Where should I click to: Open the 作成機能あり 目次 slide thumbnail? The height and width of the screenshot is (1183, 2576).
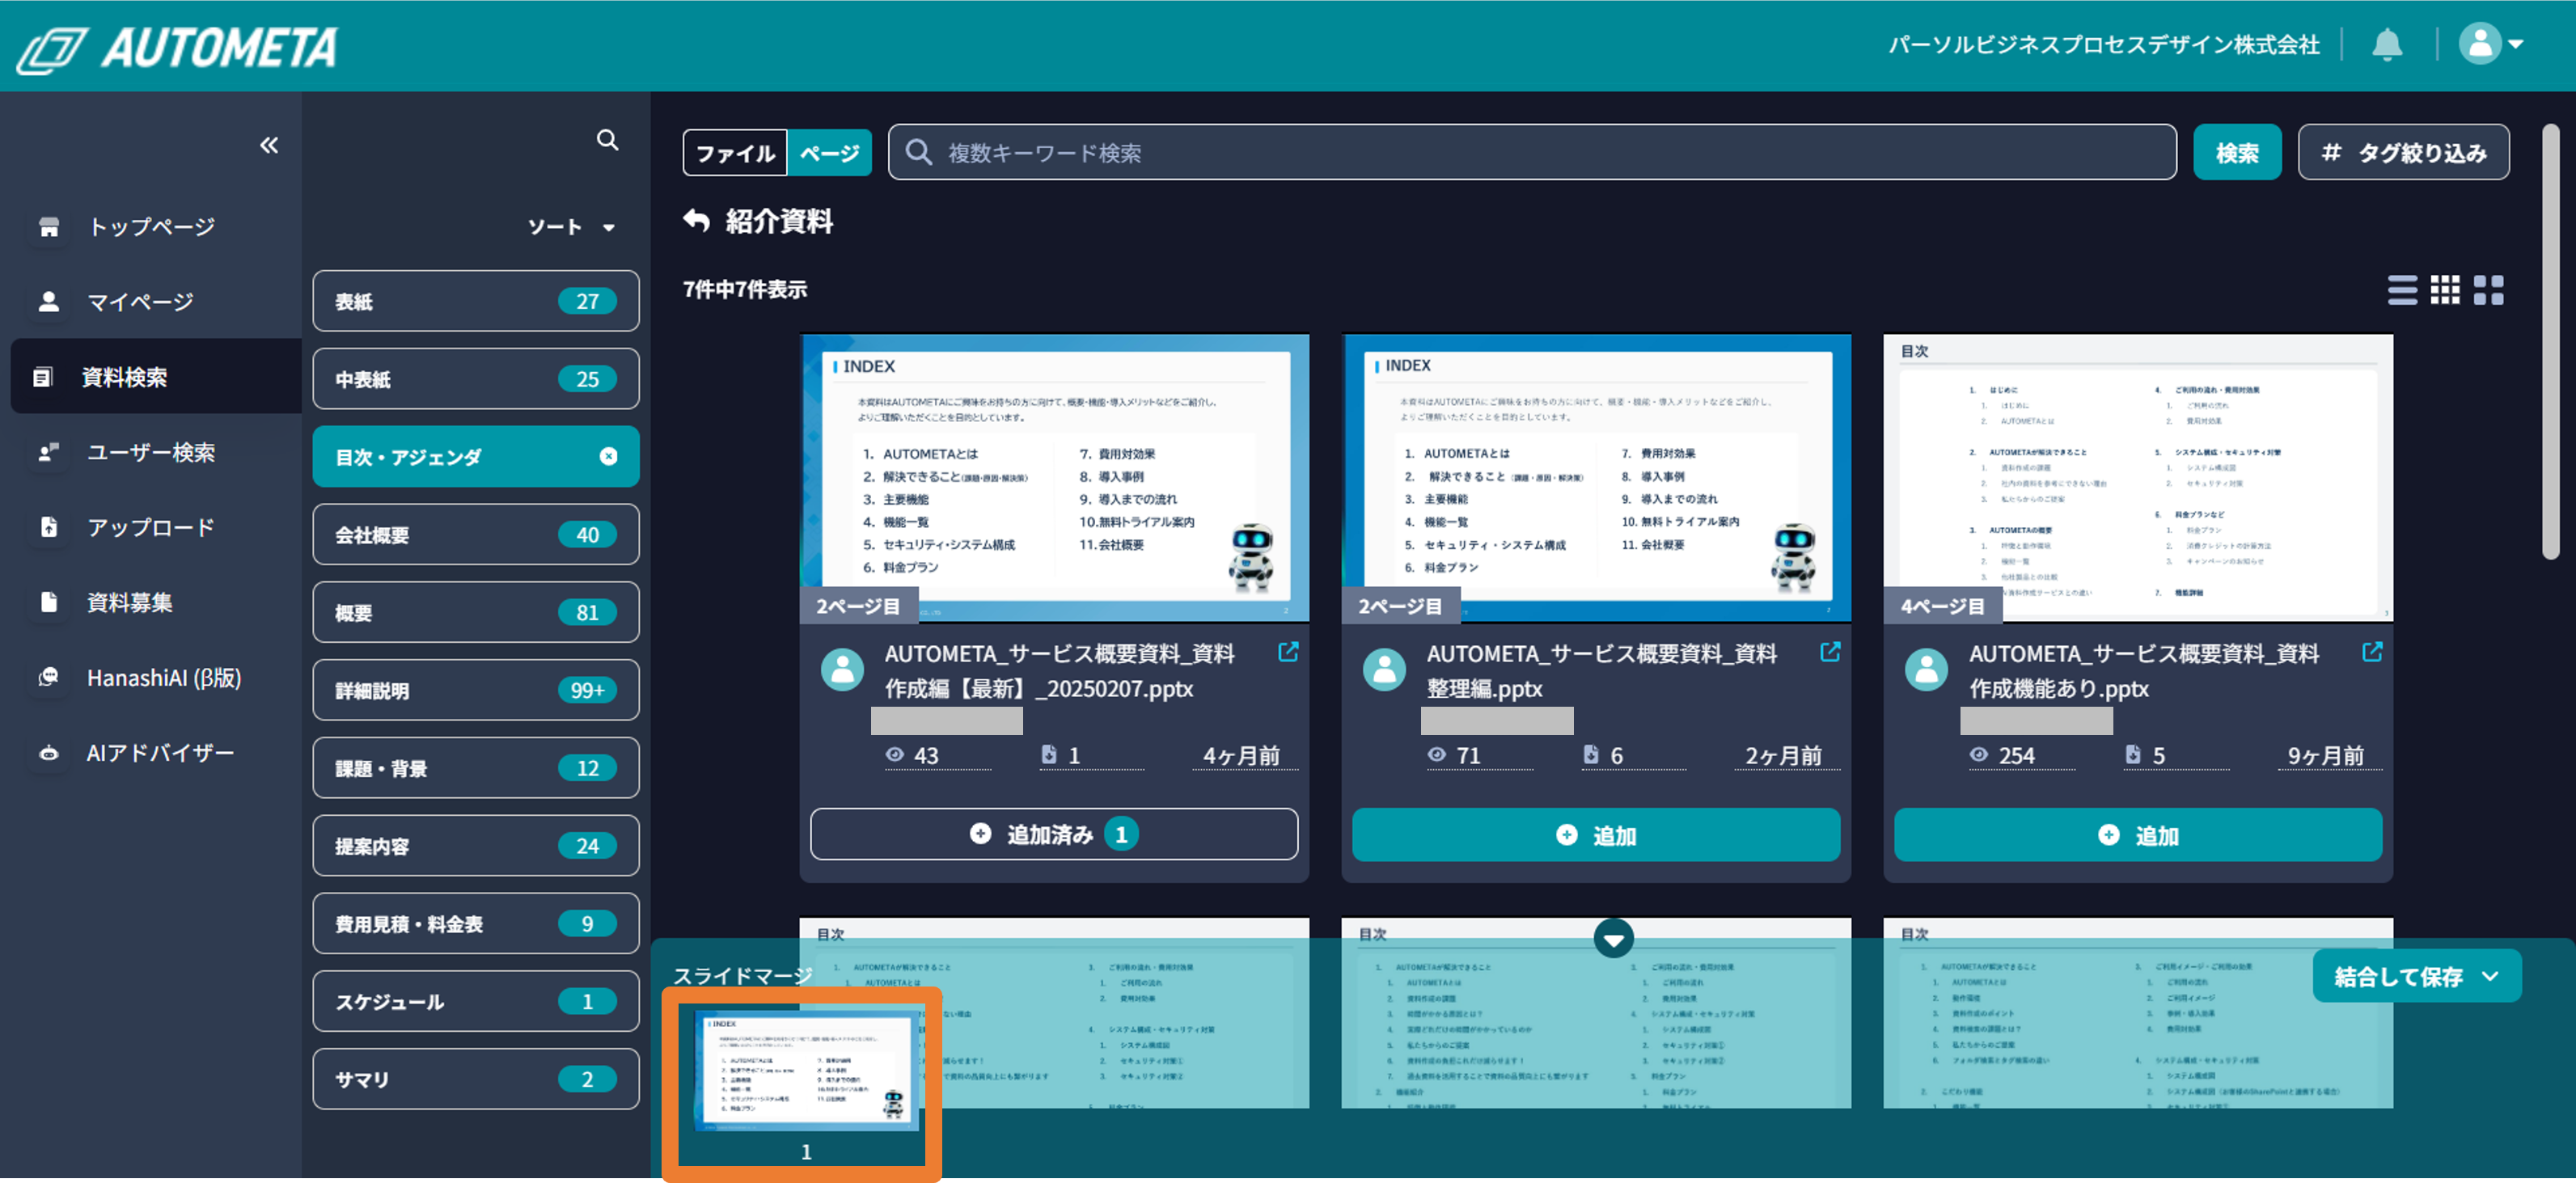click(2138, 478)
